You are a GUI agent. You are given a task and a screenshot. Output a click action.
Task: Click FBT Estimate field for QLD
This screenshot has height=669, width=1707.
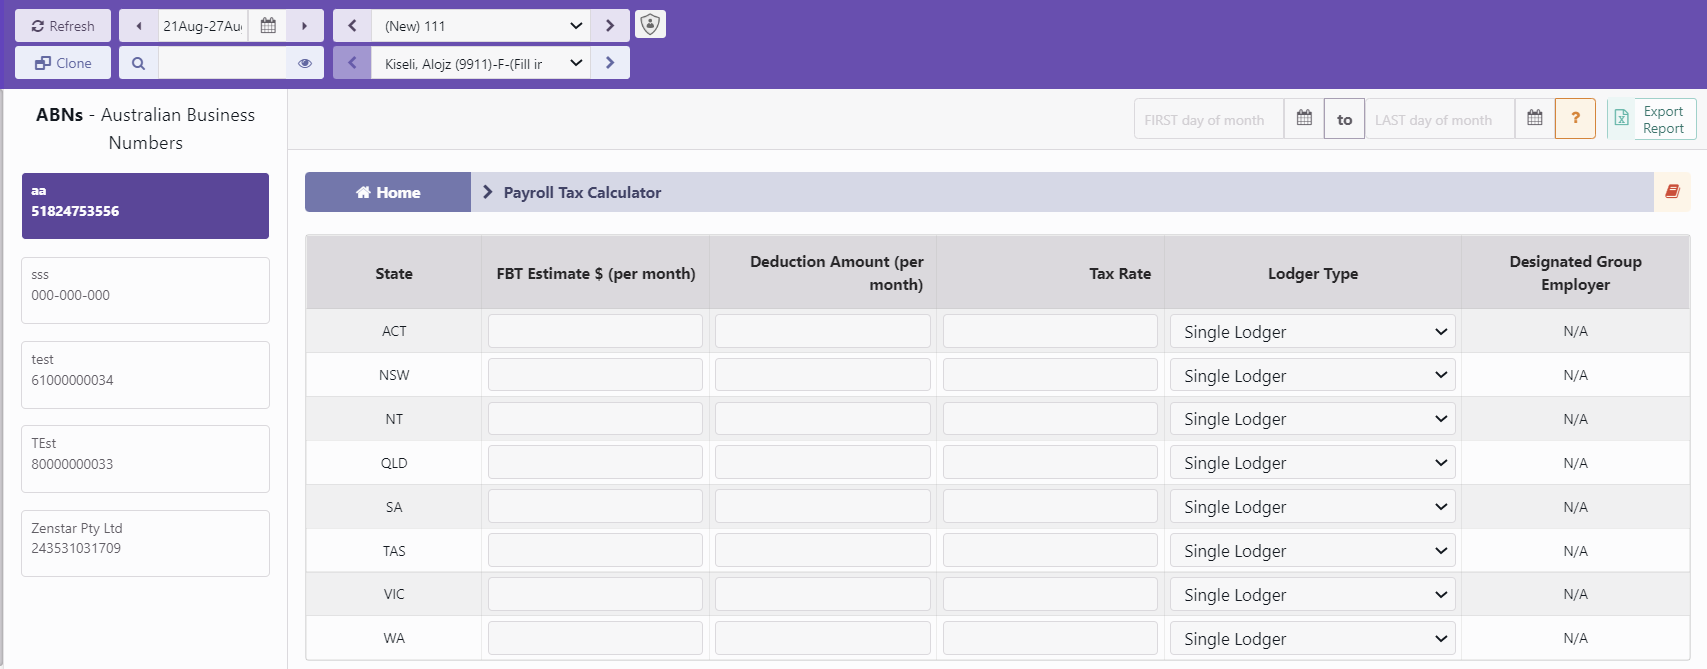pyautogui.click(x=595, y=463)
